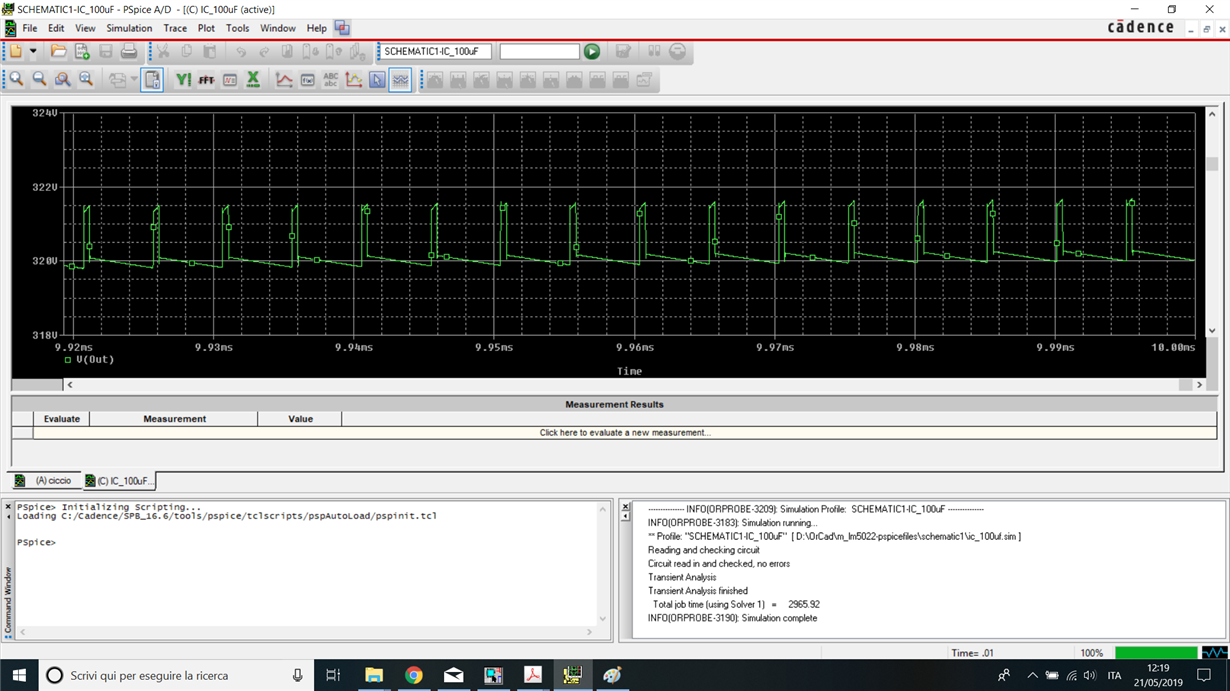Image resolution: width=1230 pixels, height=691 pixels.
Task: Switch to the (A) ciccio tab
Action: 48,480
